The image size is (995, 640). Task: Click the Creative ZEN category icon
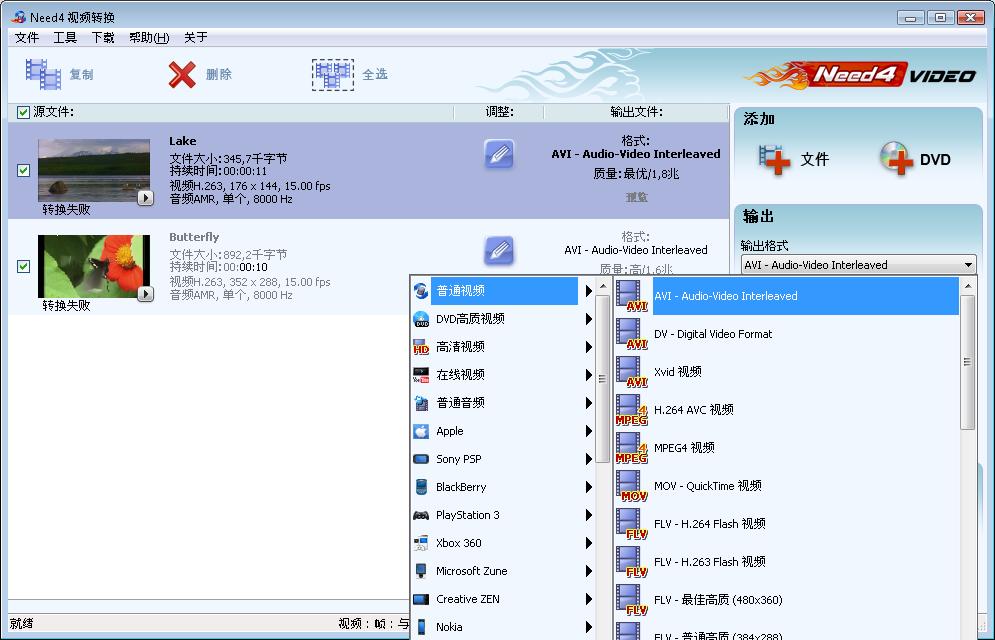tap(421, 599)
